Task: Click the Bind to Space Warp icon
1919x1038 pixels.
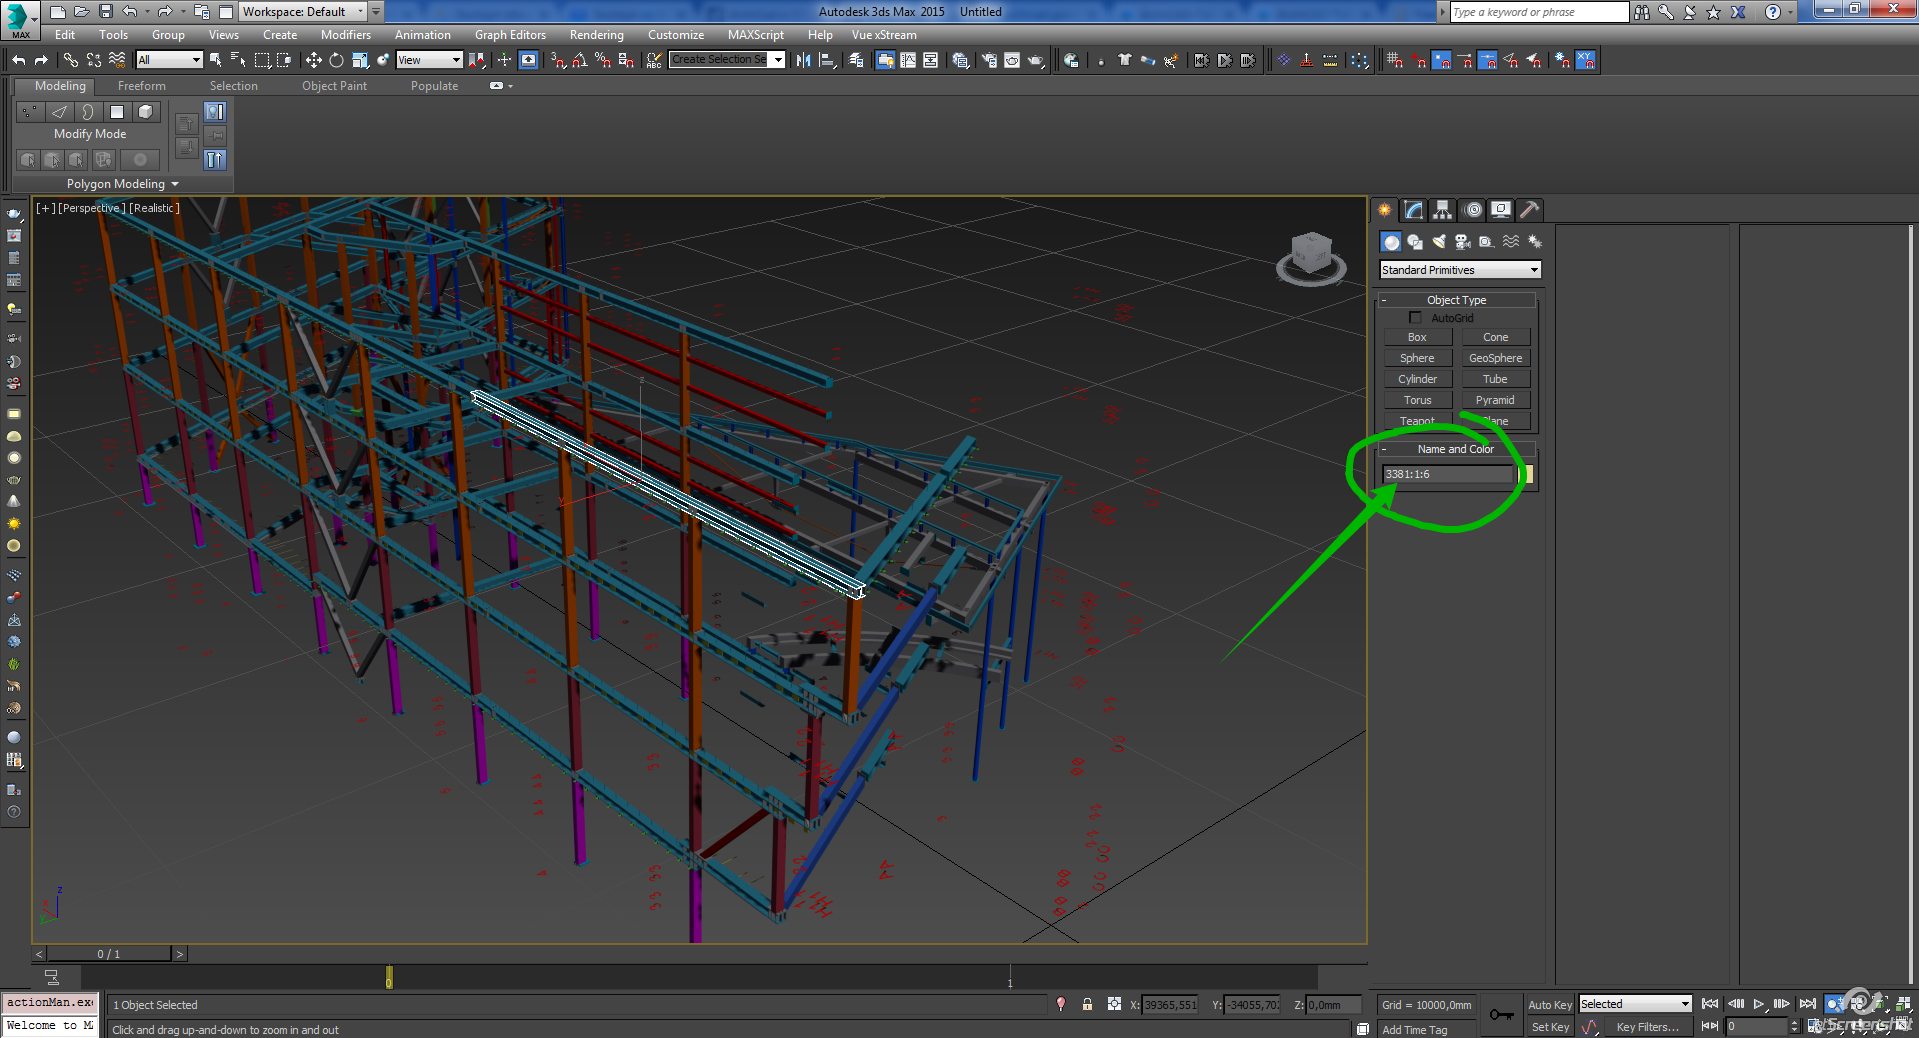Action: [x=117, y=60]
